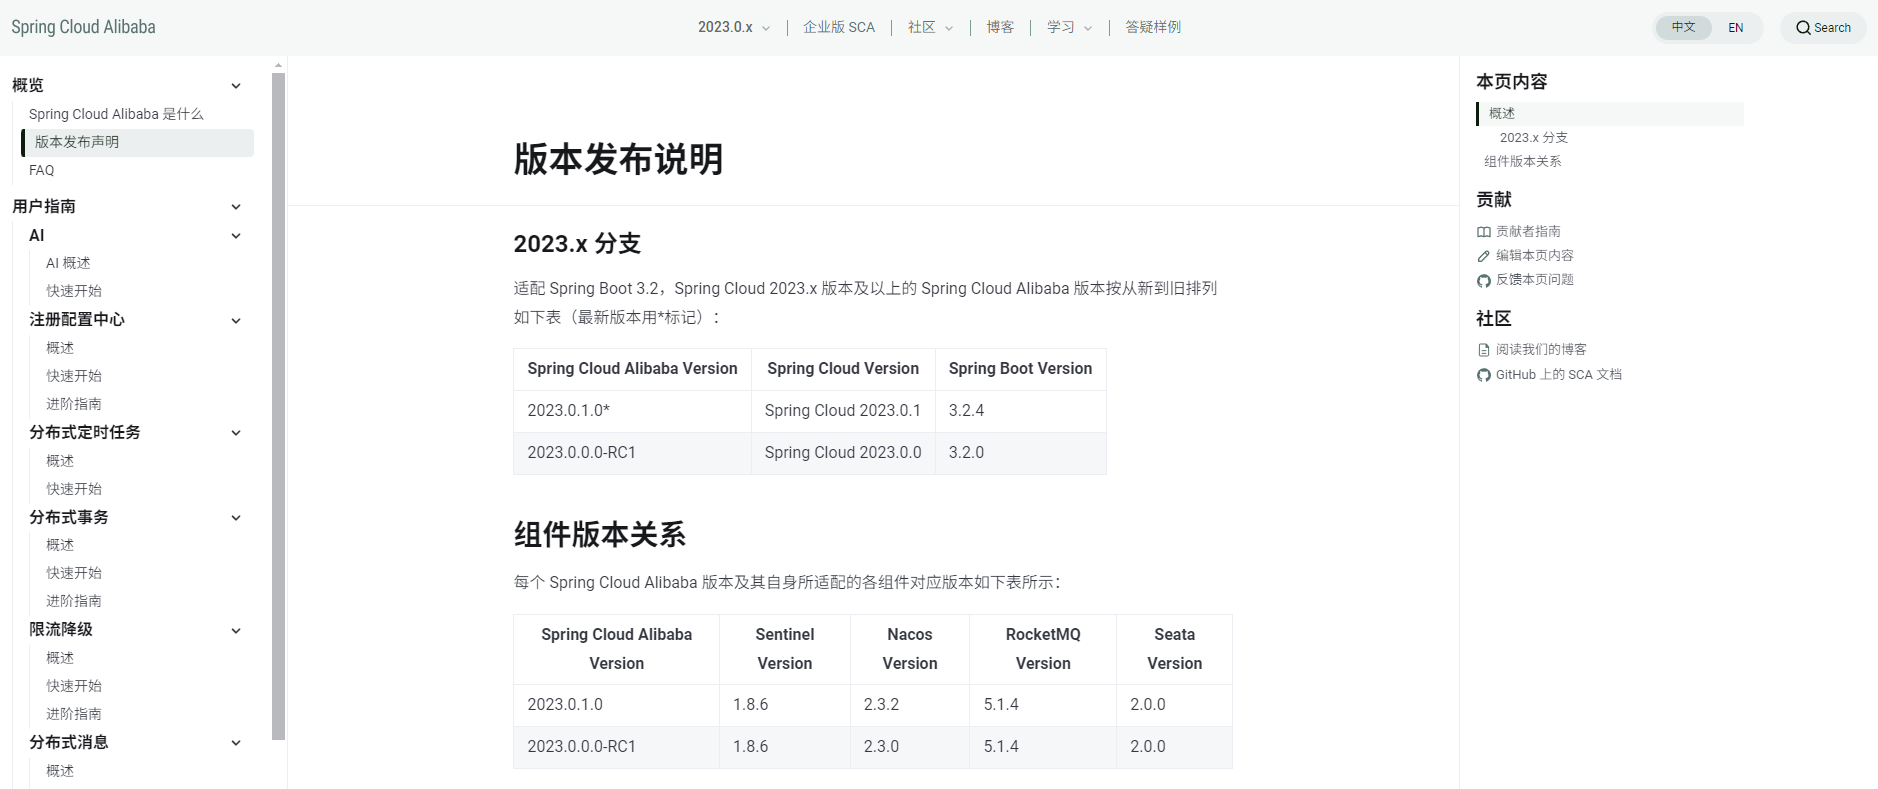Click the 2023.0.1.0* cell in the version table
Image resolution: width=1878 pixels, height=789 pixels.
pos(632,411)
